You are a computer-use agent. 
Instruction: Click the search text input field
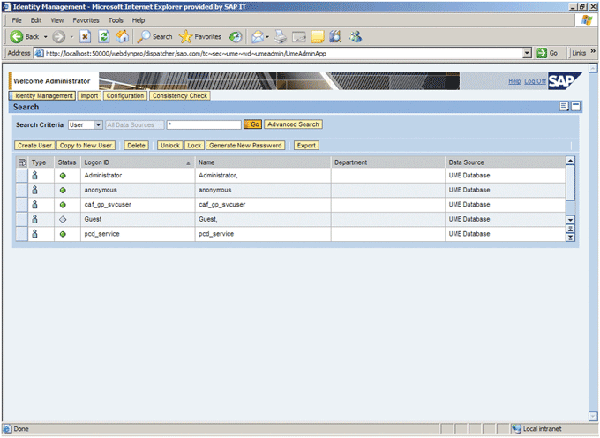(x=204, y=125)
